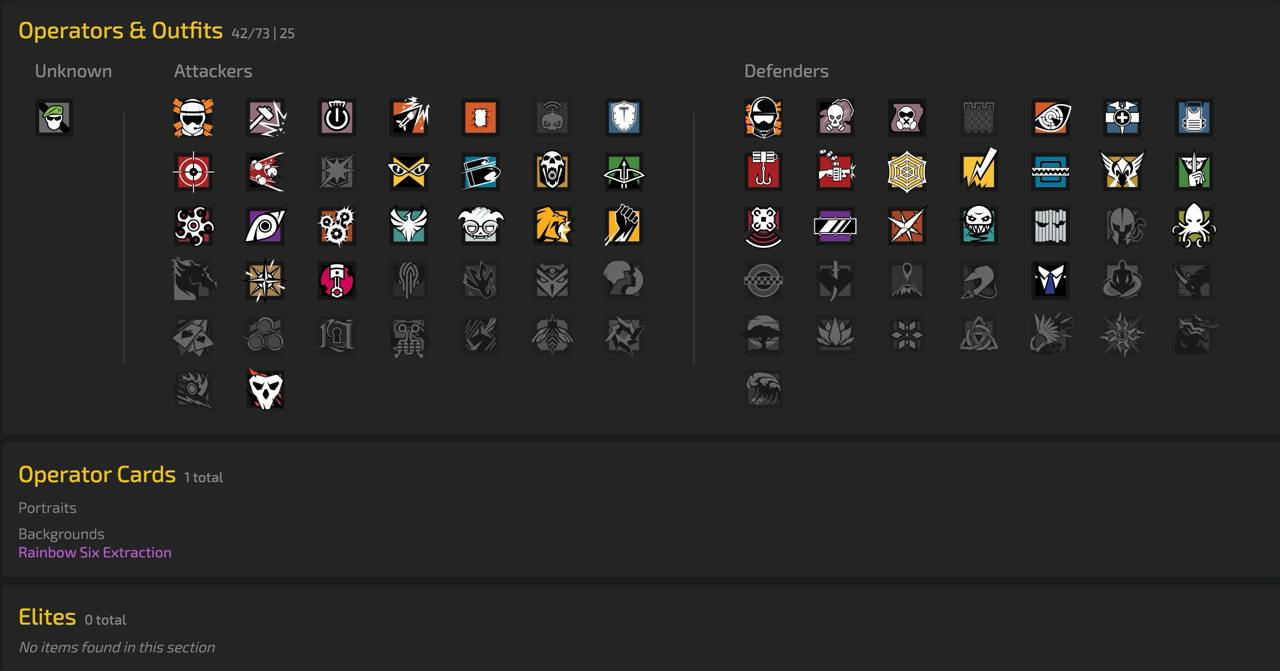Select the Sledge hammer operator icon
This screenshot has width=1280, height=671.
click(266, 118)
